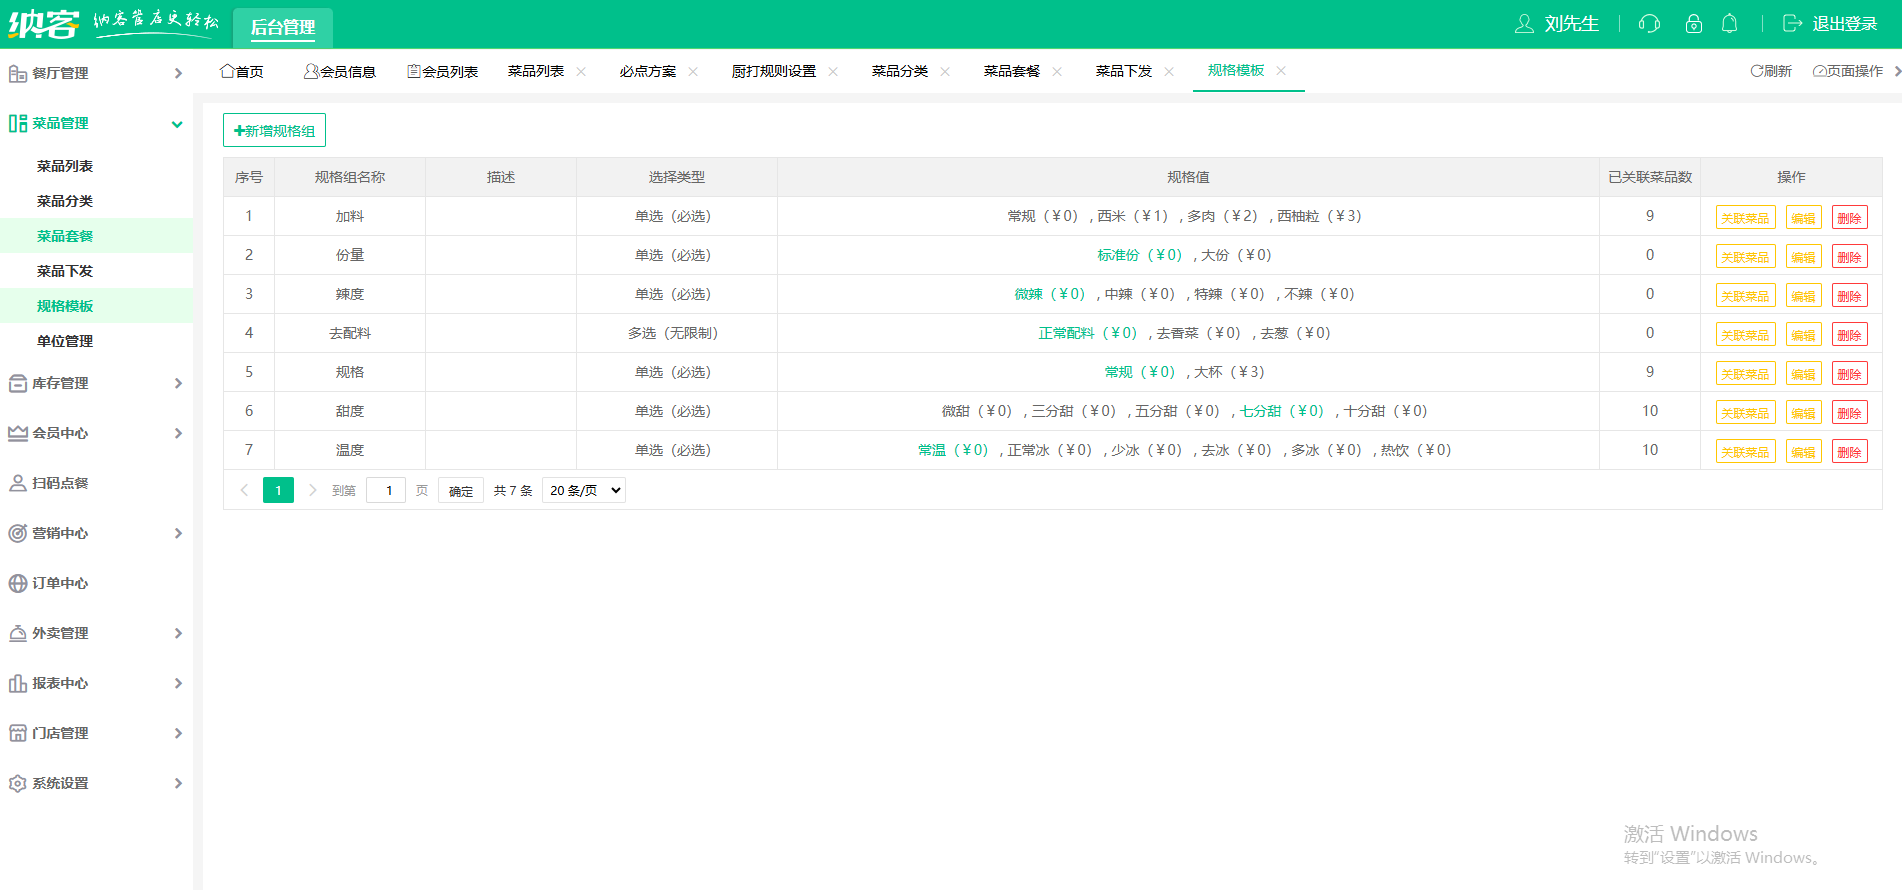Close the 菜品列表 tab with its X
This screenshot has width=1902, height=890.
tap(581, 71)
